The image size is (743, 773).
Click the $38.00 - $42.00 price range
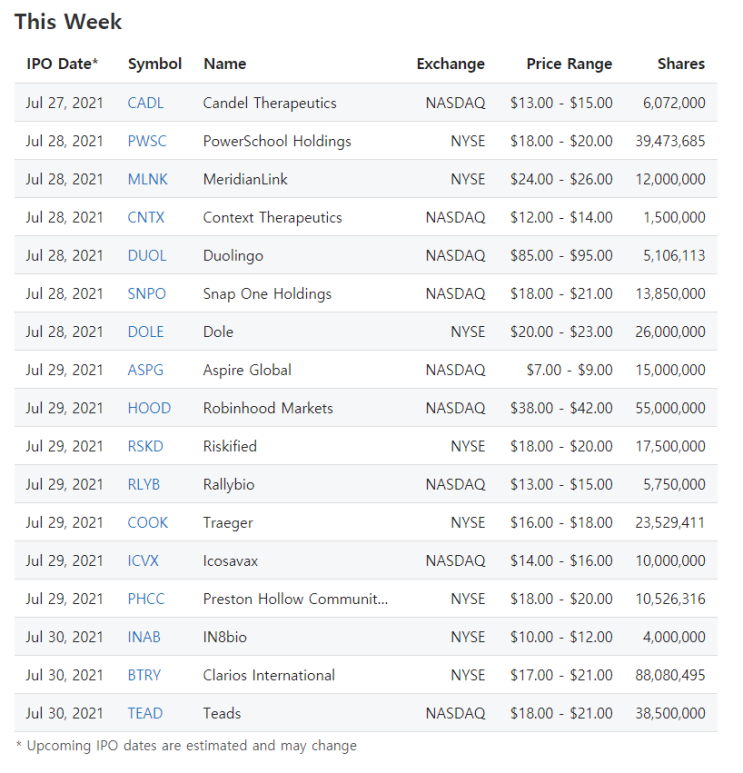[562, 408]
